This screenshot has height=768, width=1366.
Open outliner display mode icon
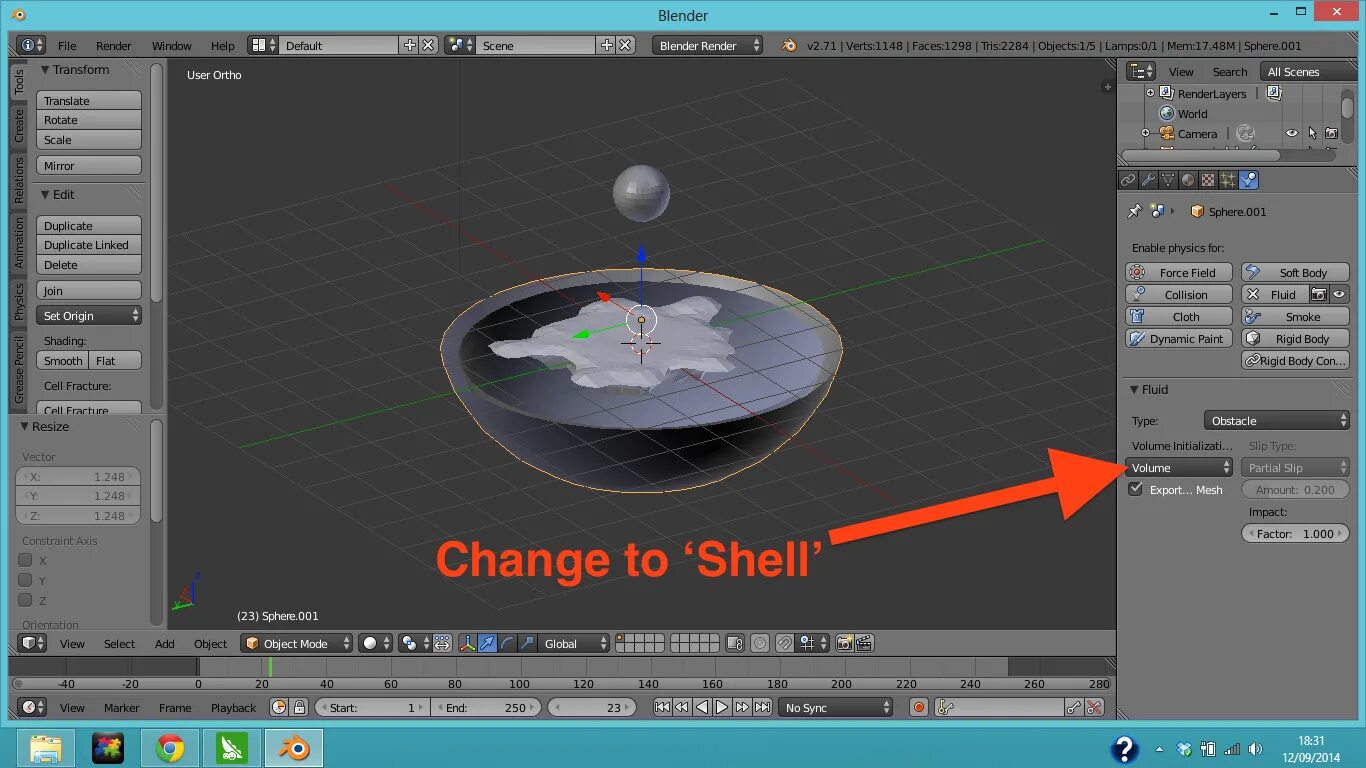[x=1141, y=71]
